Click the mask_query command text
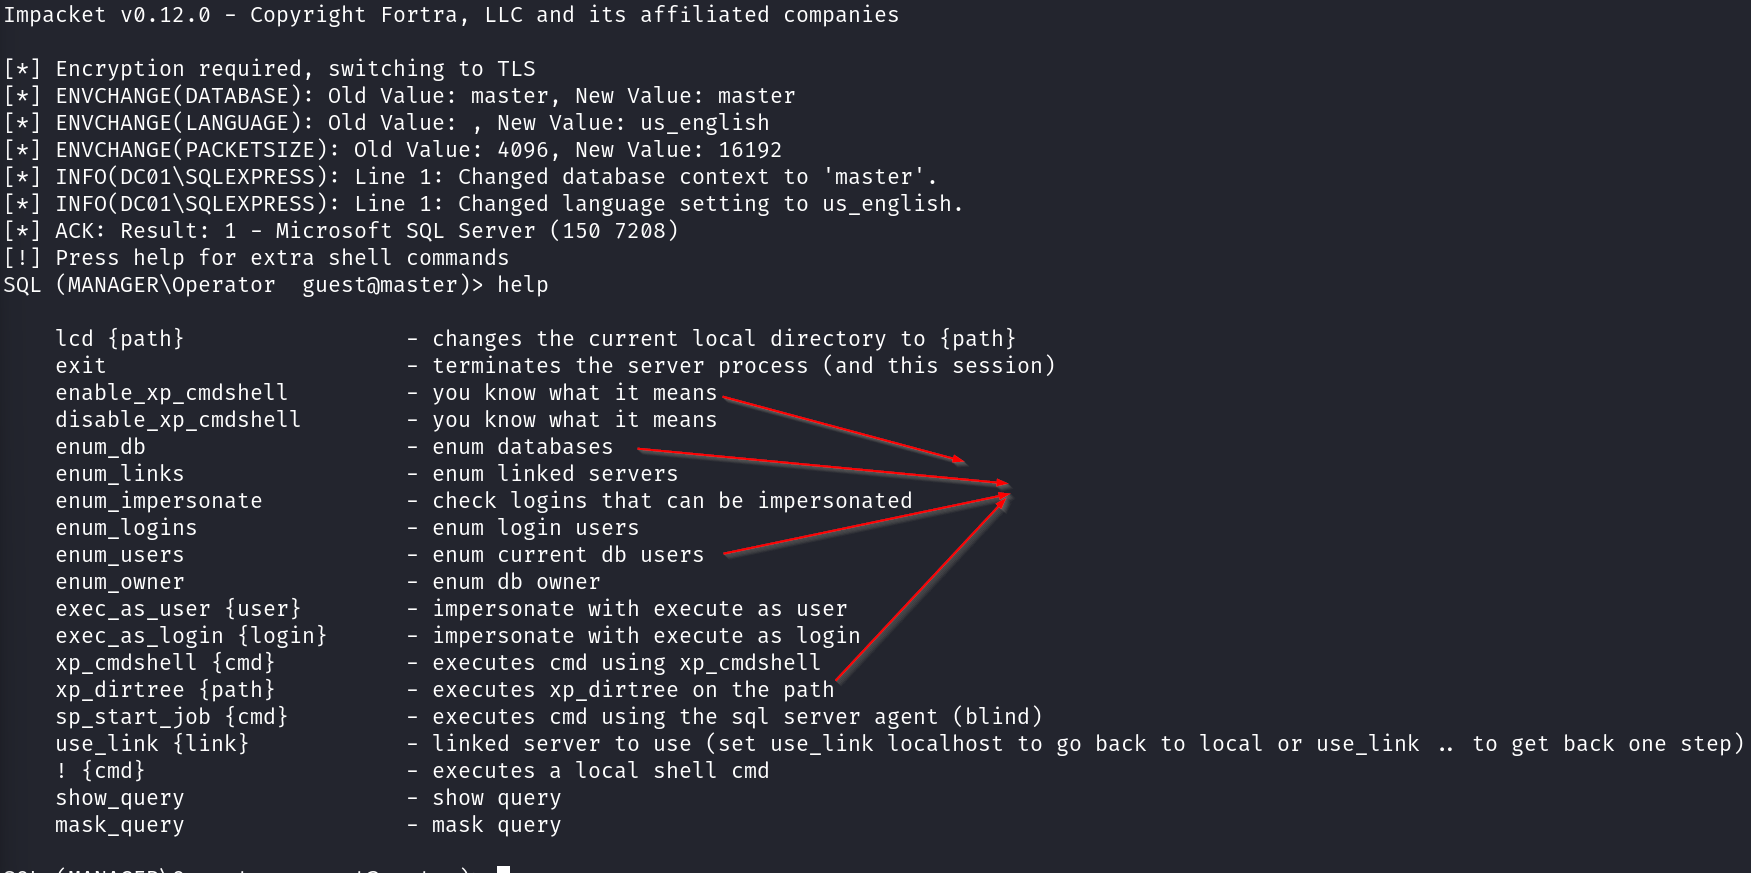This screenshot has height=873, width=1751. [120, 825]
